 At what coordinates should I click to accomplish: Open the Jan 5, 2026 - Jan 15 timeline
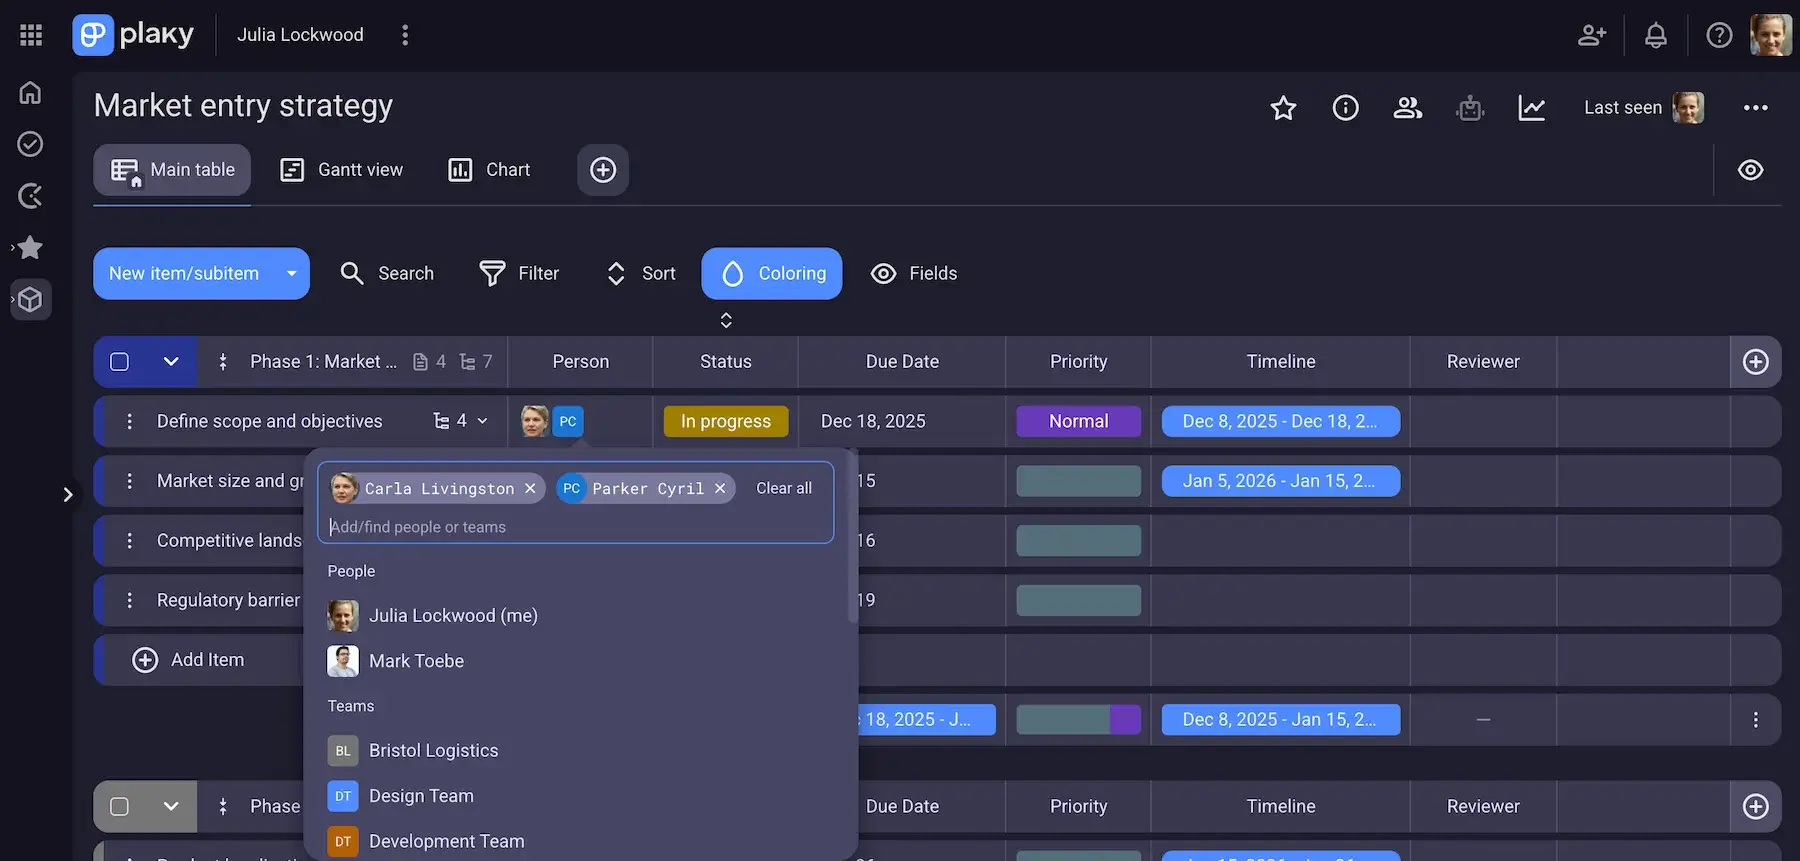coord(1281,481)
